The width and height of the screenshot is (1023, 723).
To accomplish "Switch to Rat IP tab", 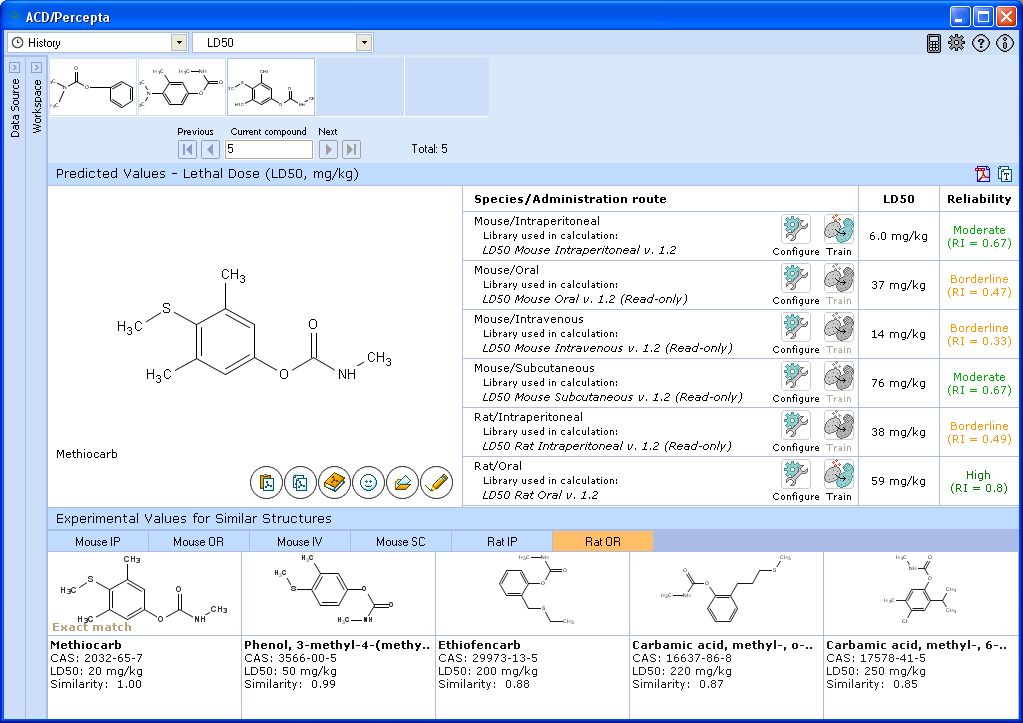I will click(x=502, y=542).
